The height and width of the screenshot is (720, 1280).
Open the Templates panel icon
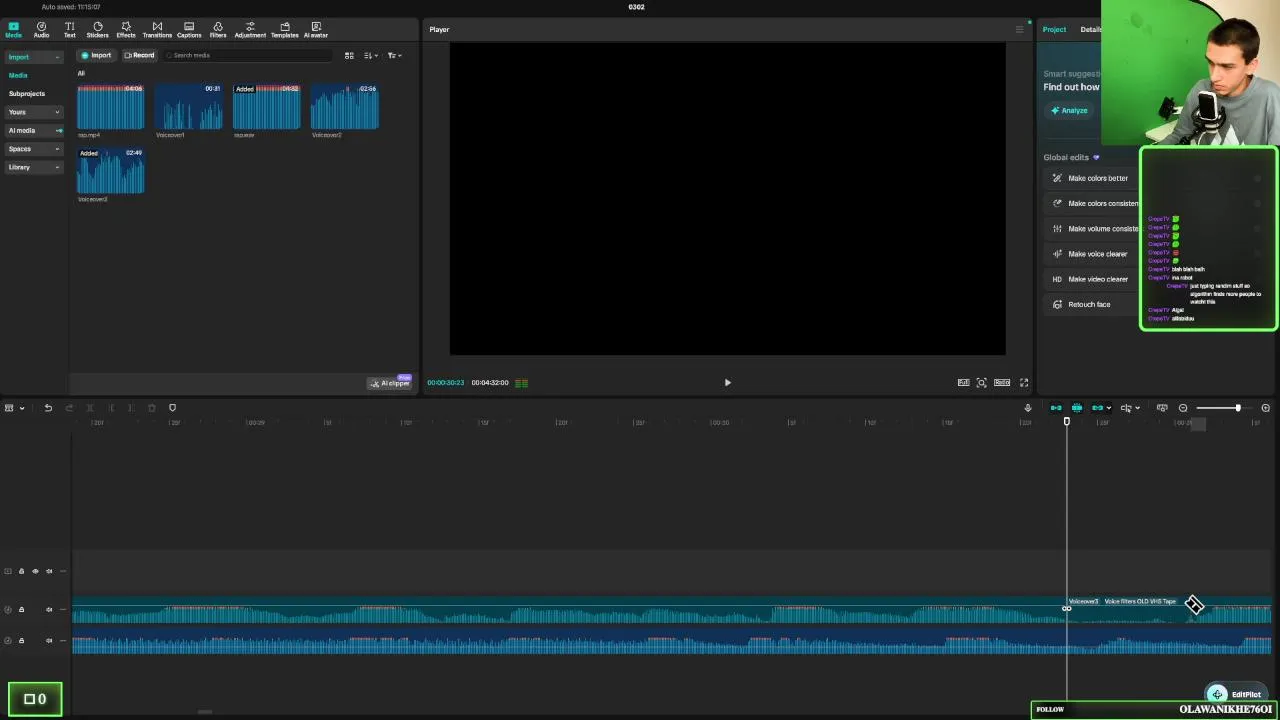[285, 30]
